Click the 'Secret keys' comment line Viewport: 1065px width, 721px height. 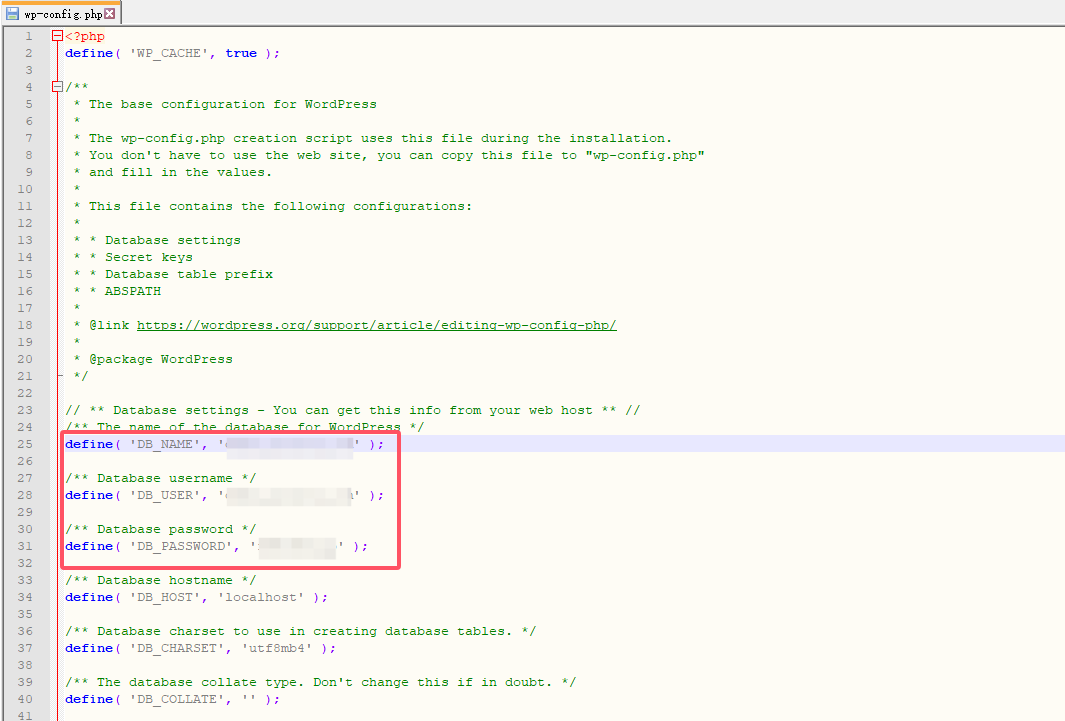(149, 257)
